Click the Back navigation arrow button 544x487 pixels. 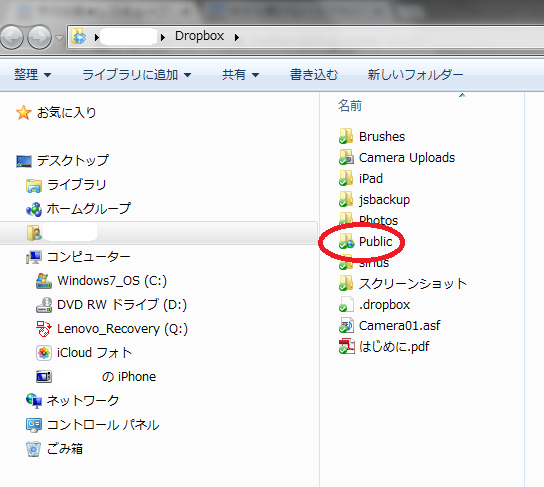pos(12,37)
